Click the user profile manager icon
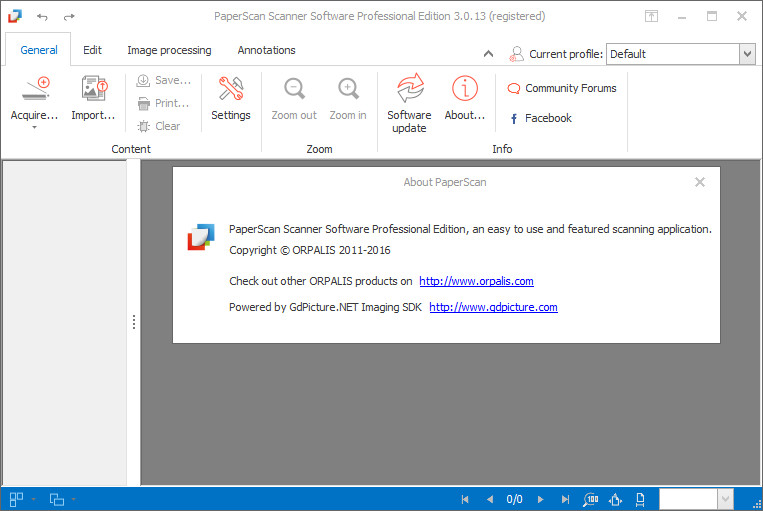This screenshot has width=763, height=511. pyautogui.click(x=516, y=54)
